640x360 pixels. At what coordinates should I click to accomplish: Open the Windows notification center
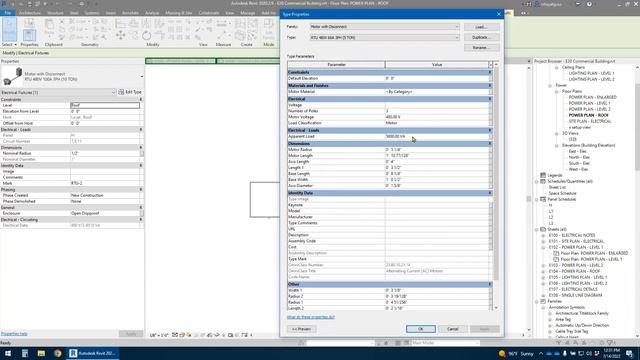(630, 353)
